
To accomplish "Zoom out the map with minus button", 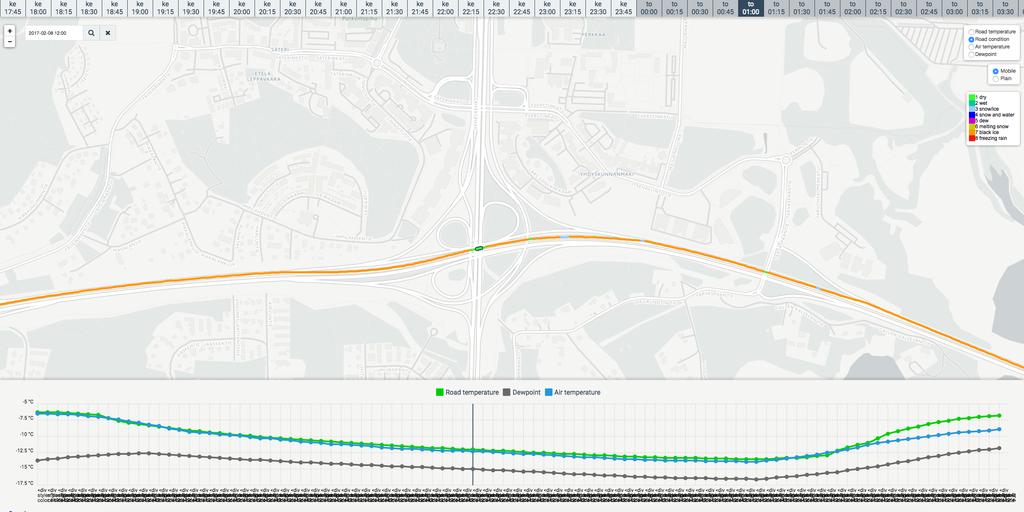I will [x=9, y=42].
